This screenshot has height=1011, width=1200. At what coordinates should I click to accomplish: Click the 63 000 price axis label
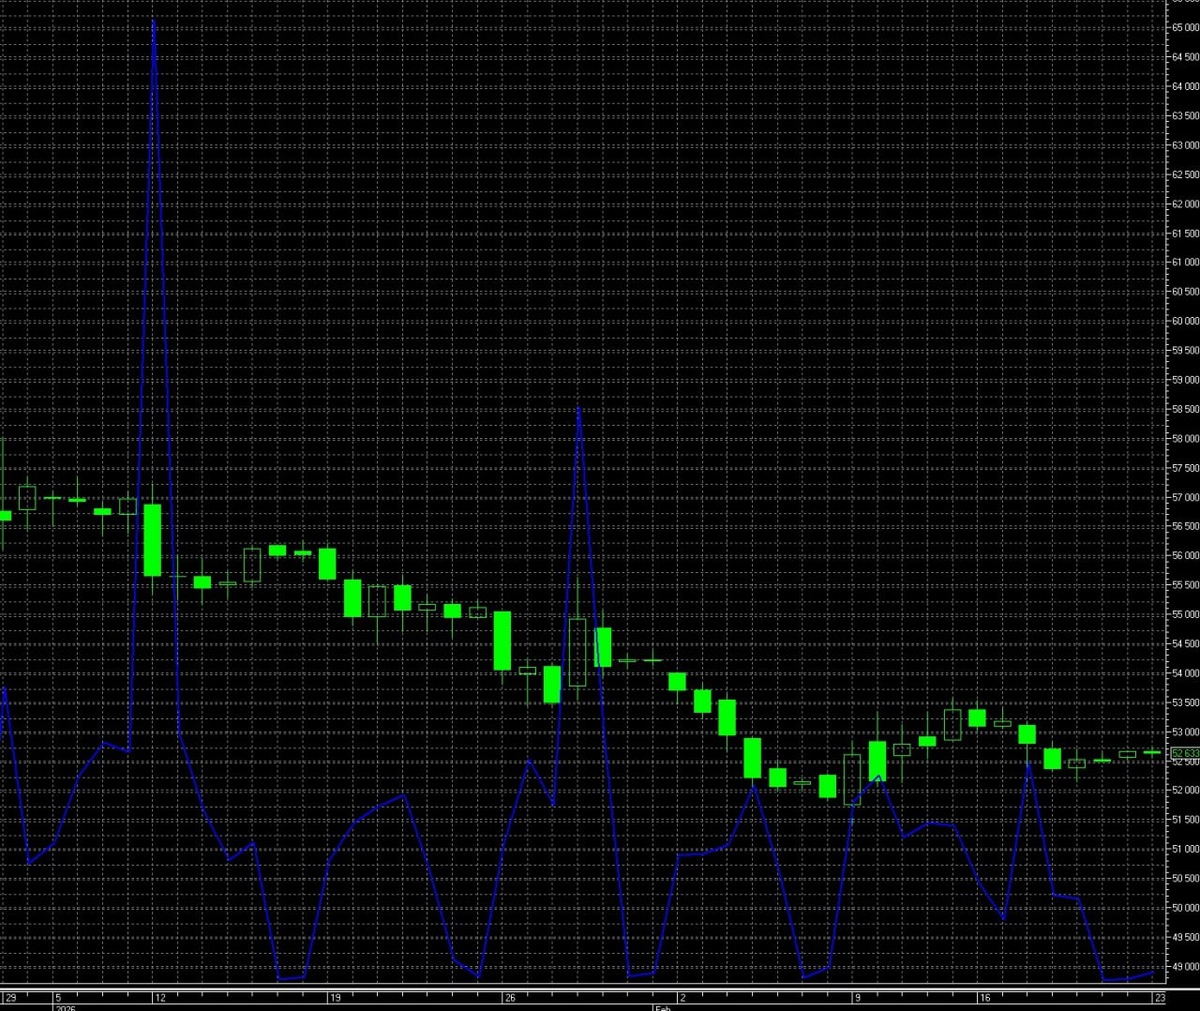click(1185, 145)
